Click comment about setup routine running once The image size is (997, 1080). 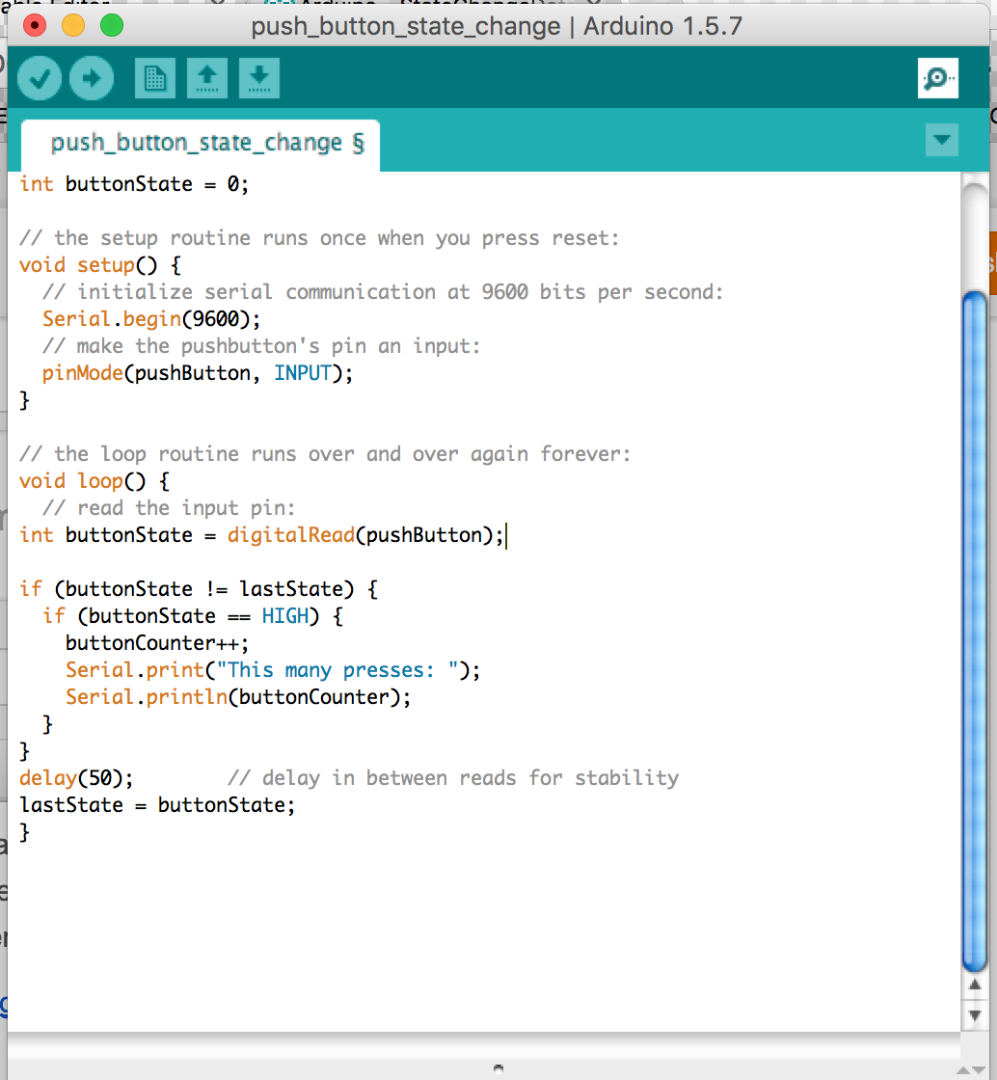[320, 238]
